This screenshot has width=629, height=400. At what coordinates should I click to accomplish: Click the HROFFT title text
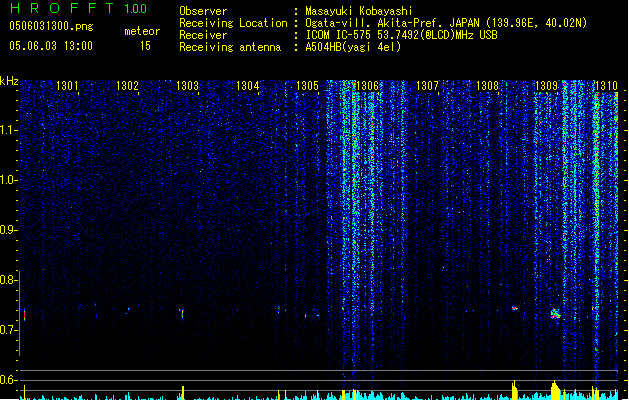62,8
